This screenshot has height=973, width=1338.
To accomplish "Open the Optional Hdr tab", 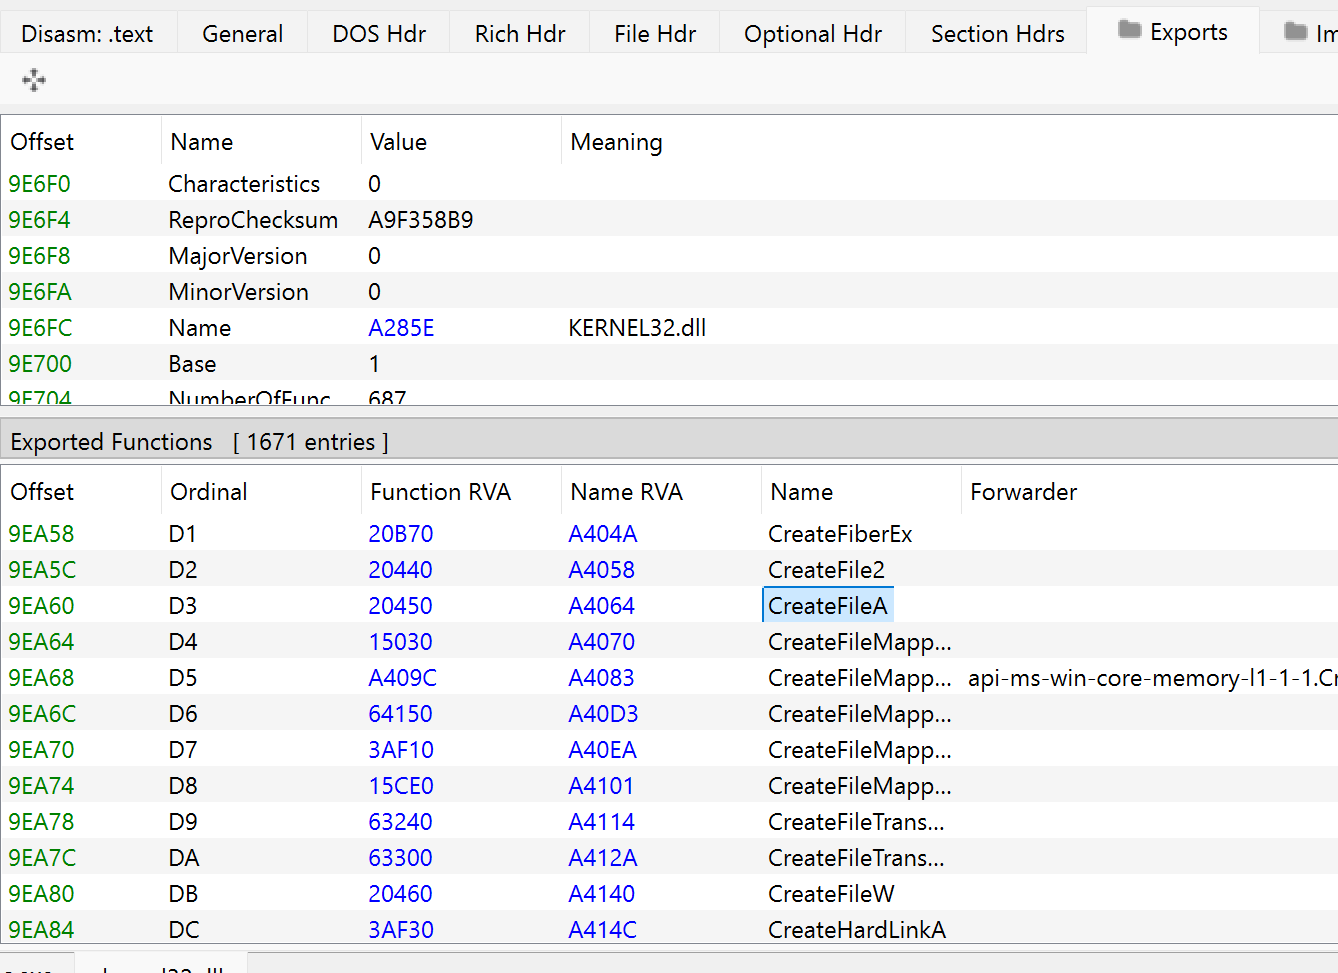I will pyautogui.click(x=812, y=34).
